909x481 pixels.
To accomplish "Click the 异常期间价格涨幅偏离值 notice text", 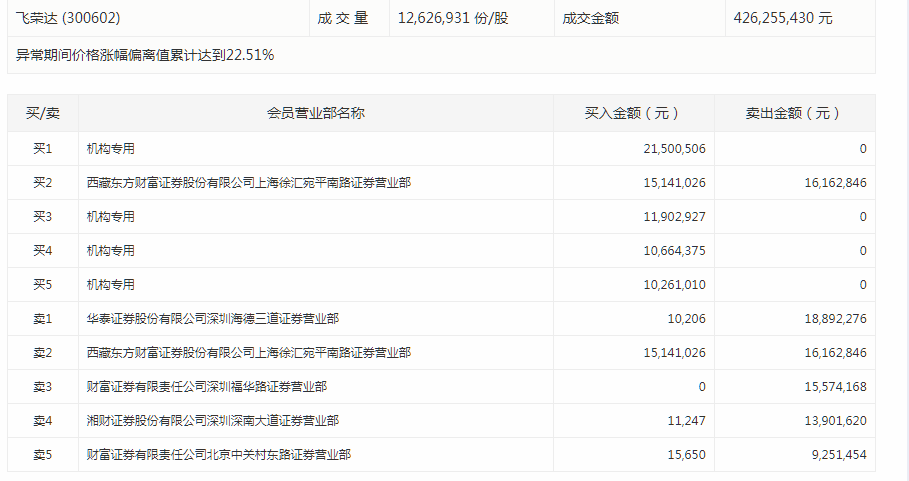I will (145, 55).
